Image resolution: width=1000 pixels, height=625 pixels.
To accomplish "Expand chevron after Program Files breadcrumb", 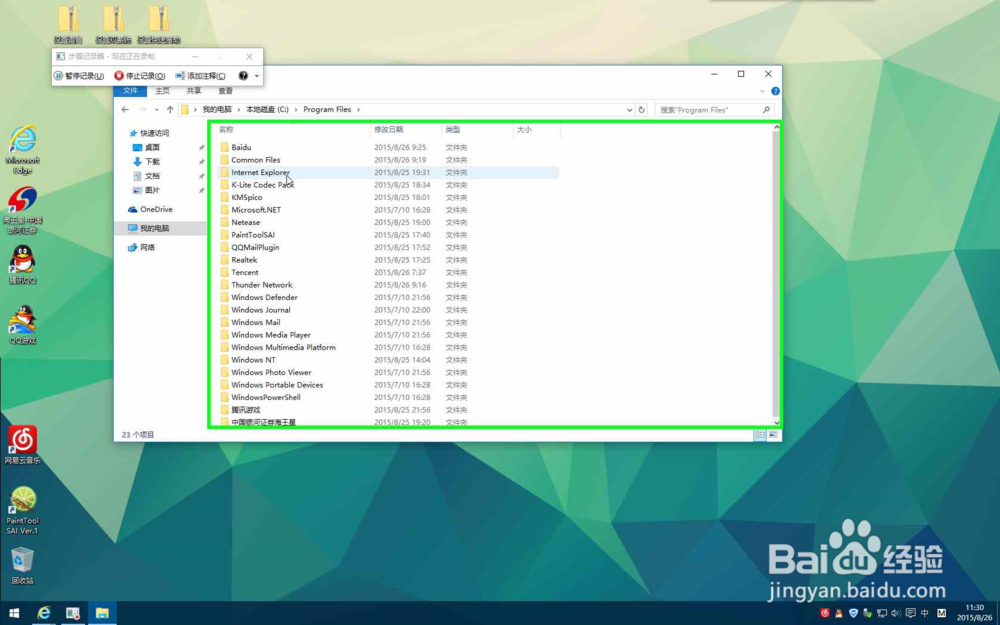I will click(x=358, y=110).
